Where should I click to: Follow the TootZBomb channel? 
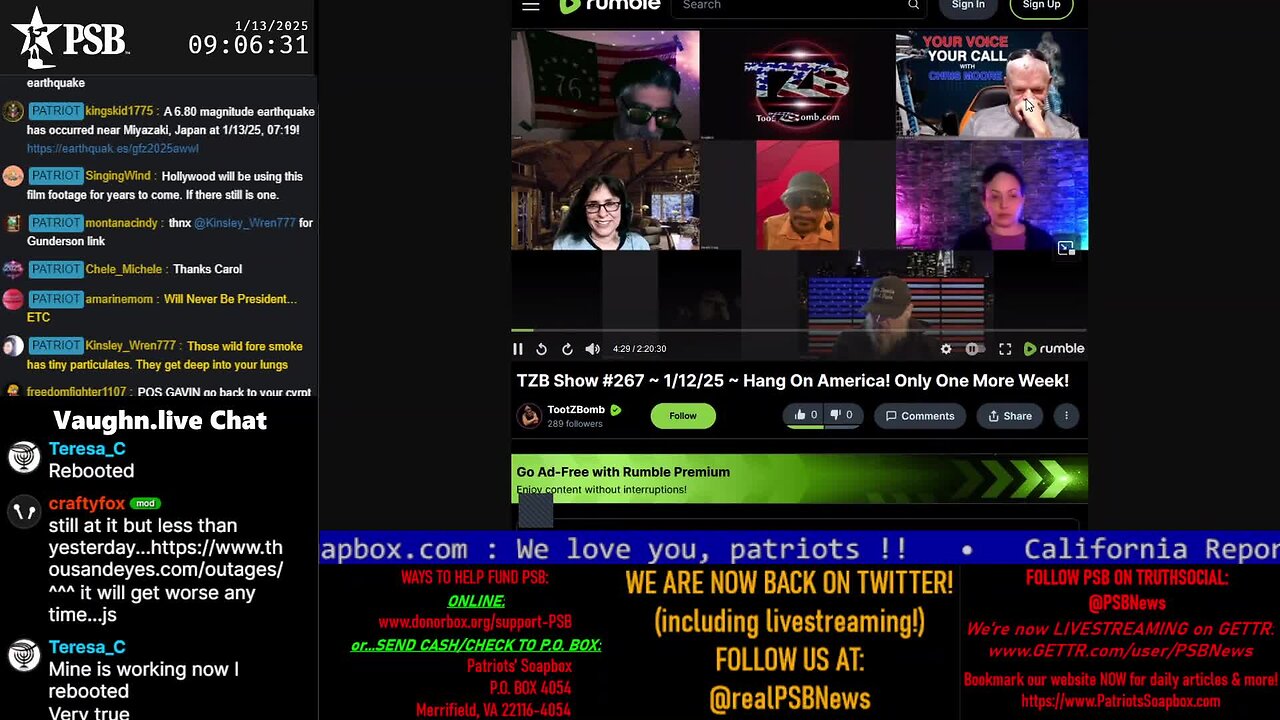tap(683, 416)
